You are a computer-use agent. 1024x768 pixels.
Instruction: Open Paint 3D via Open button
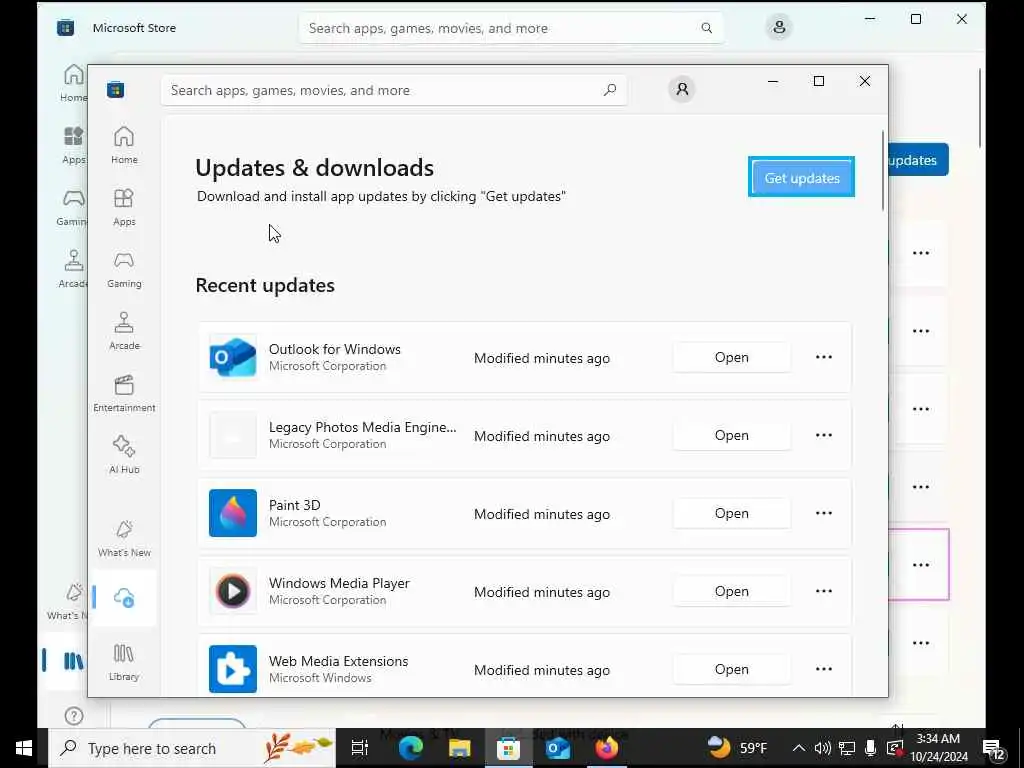731,513
